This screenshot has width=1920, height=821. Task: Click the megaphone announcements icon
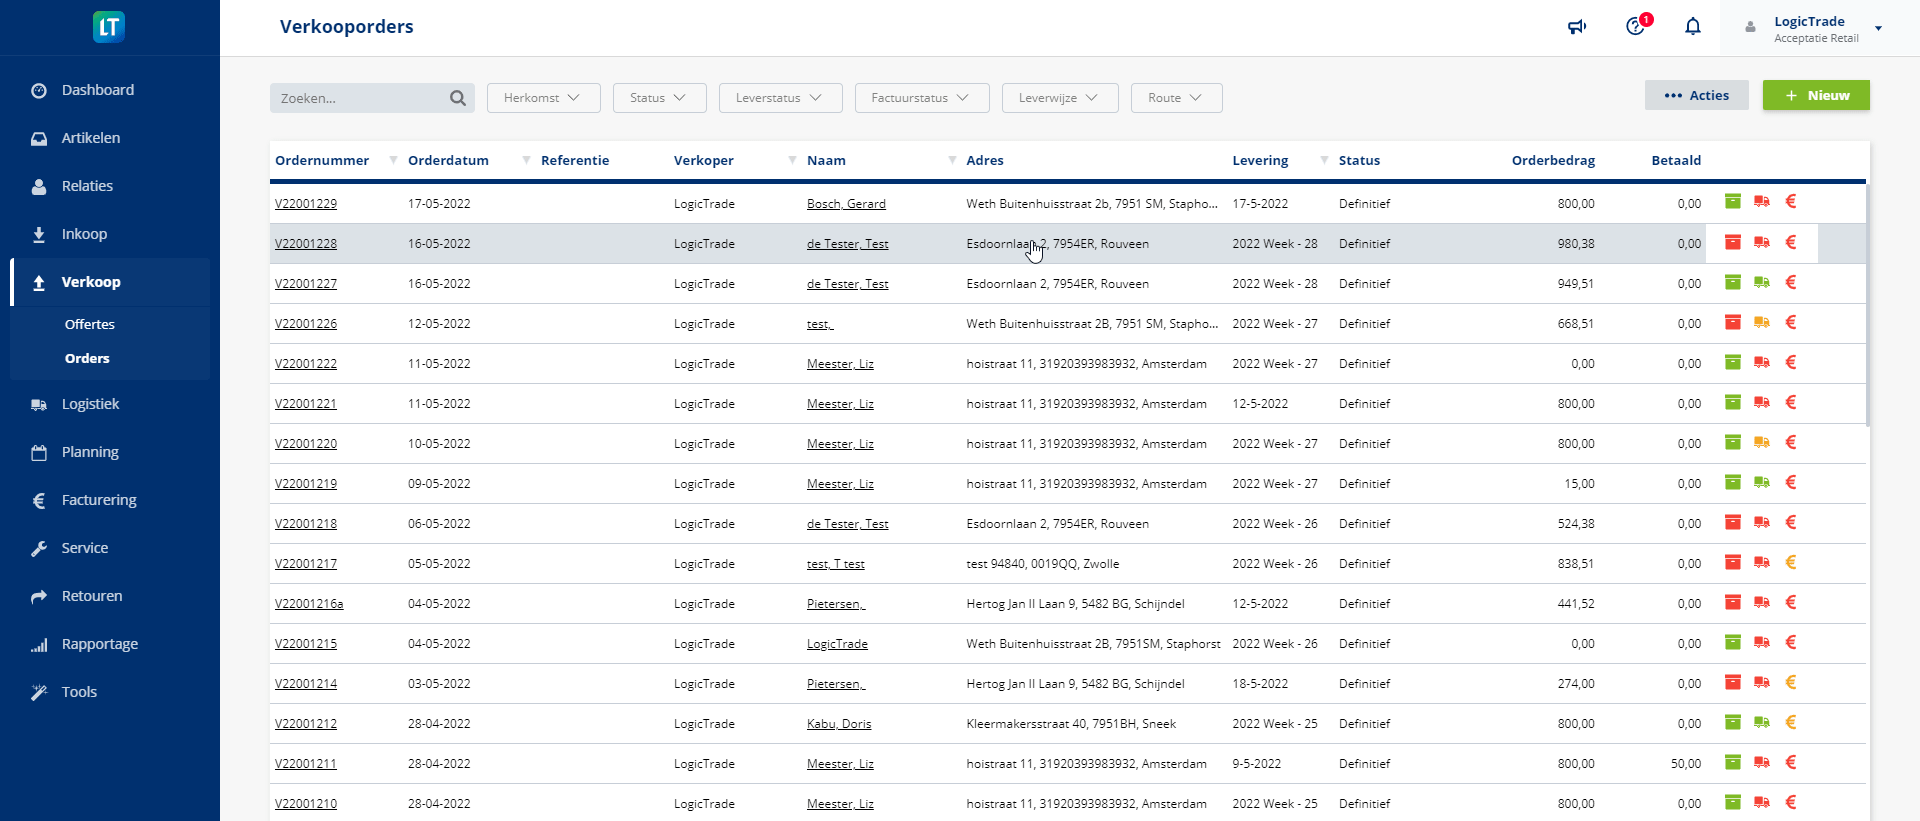[1577, 27]
